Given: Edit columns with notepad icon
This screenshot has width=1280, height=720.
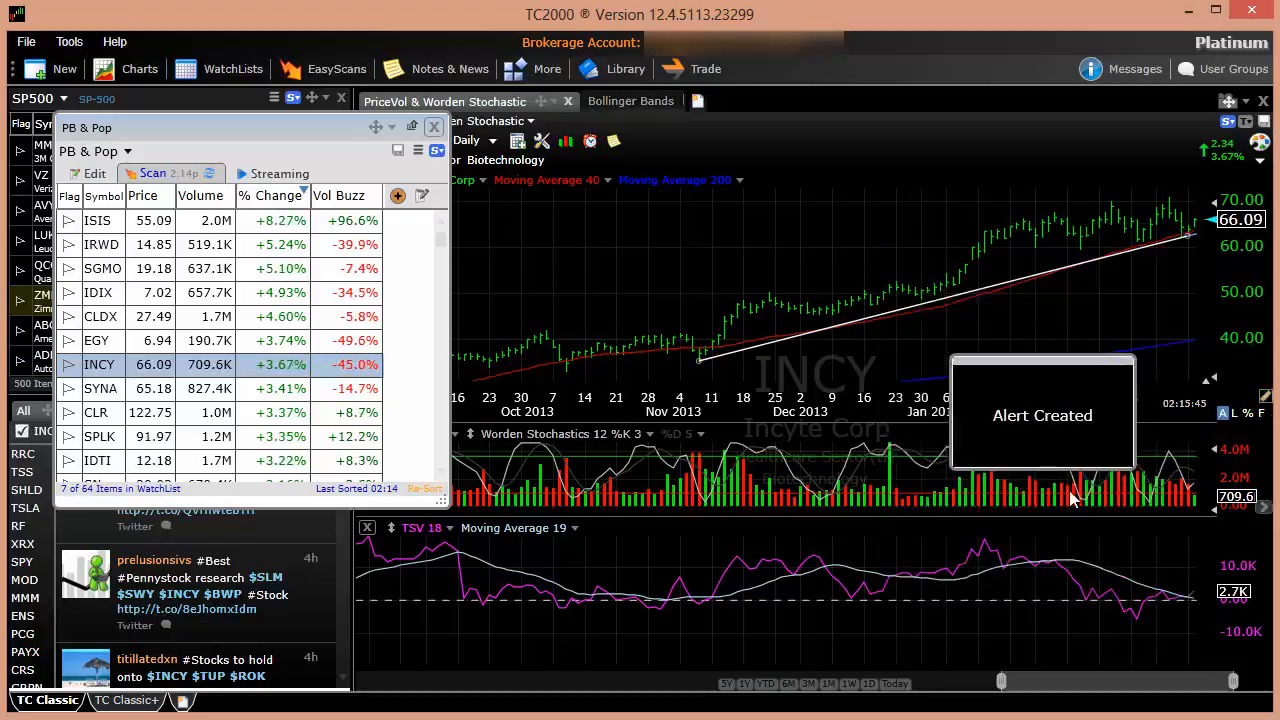Looking at the screenshot, I should tap(422, 196).
